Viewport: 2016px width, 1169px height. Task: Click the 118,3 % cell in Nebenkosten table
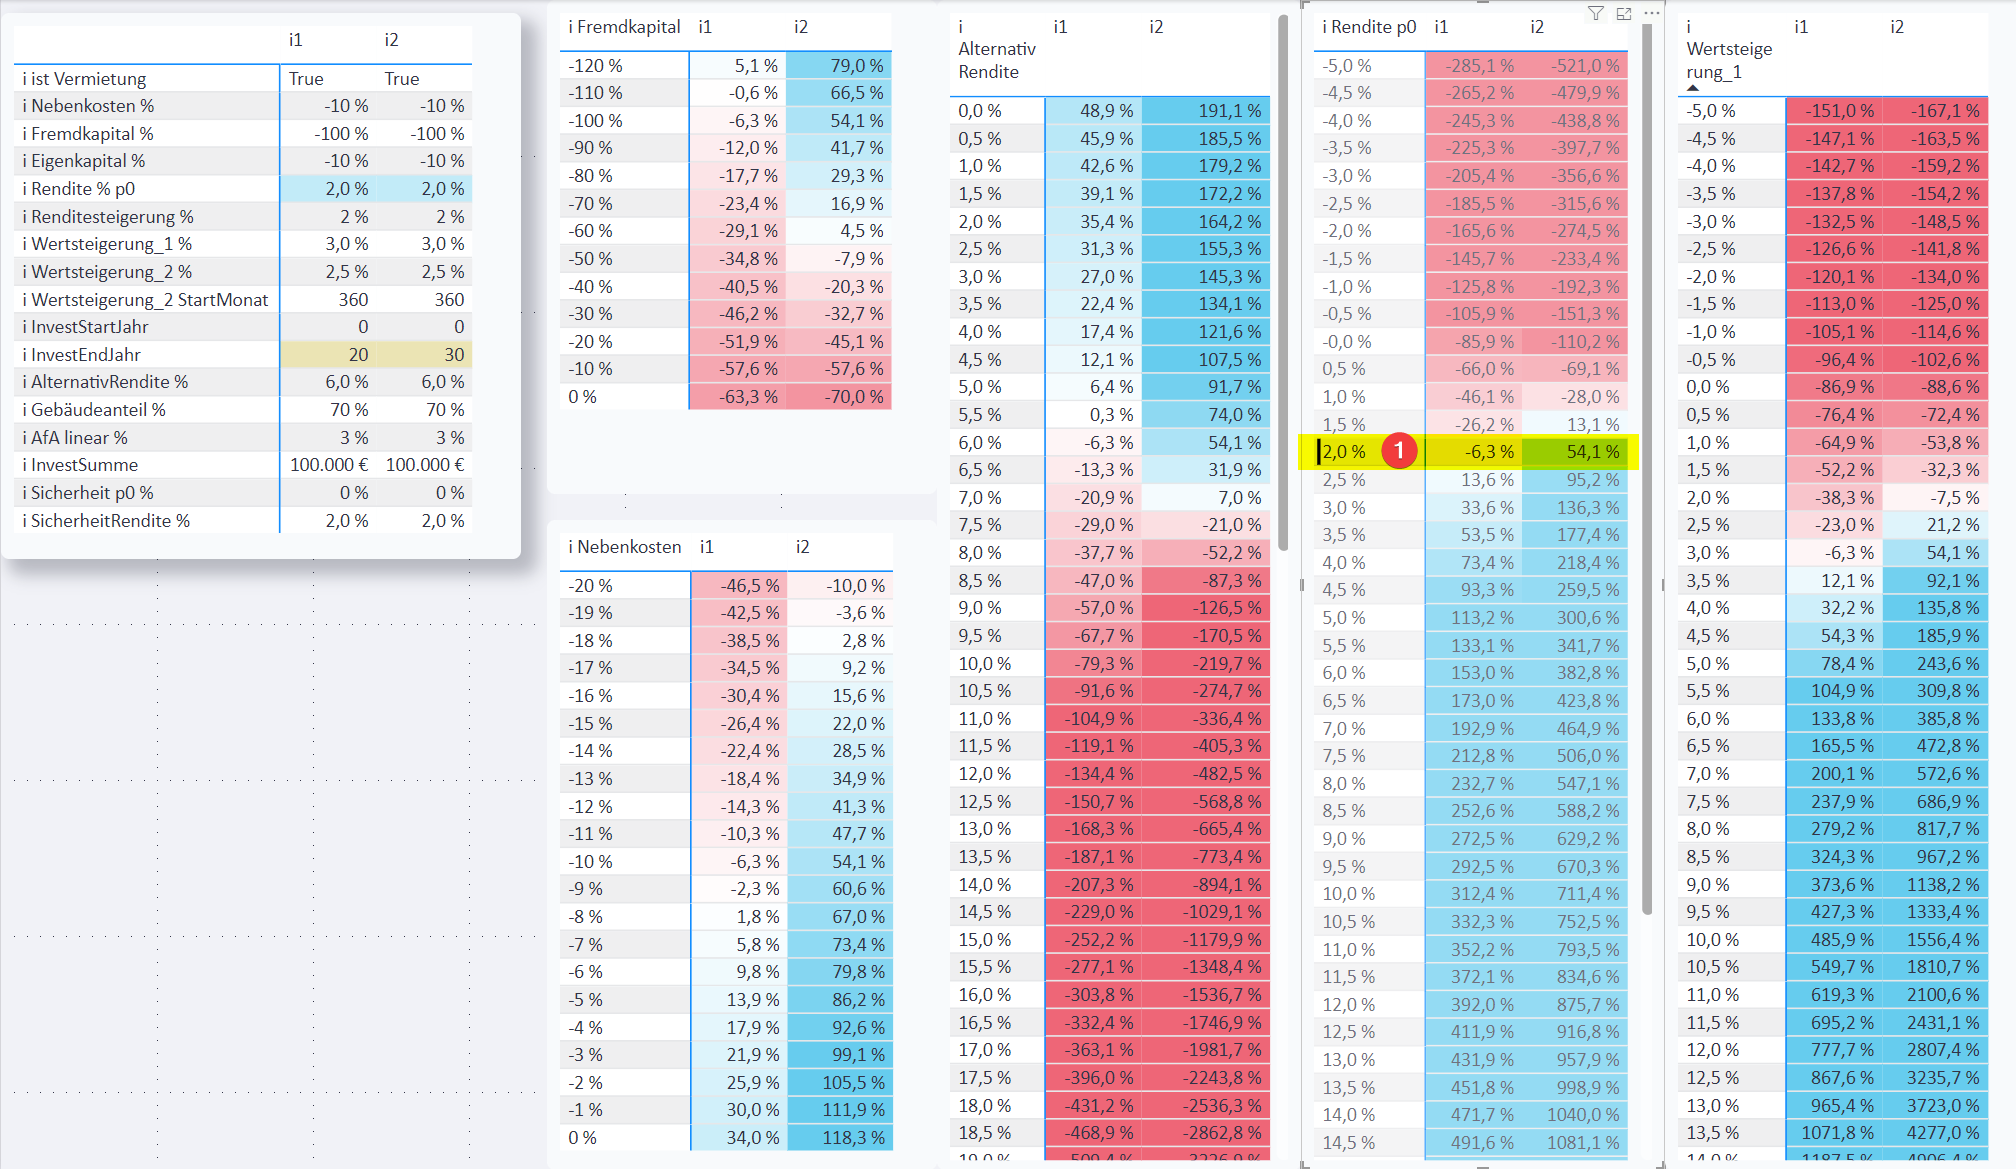841,1138
